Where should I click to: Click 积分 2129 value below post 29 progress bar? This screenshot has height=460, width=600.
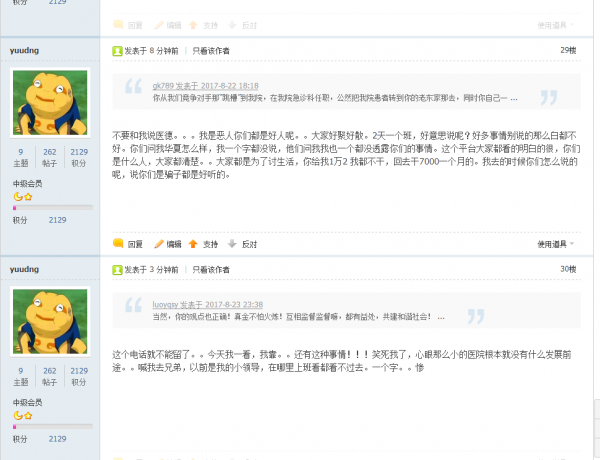click(57, 220)
